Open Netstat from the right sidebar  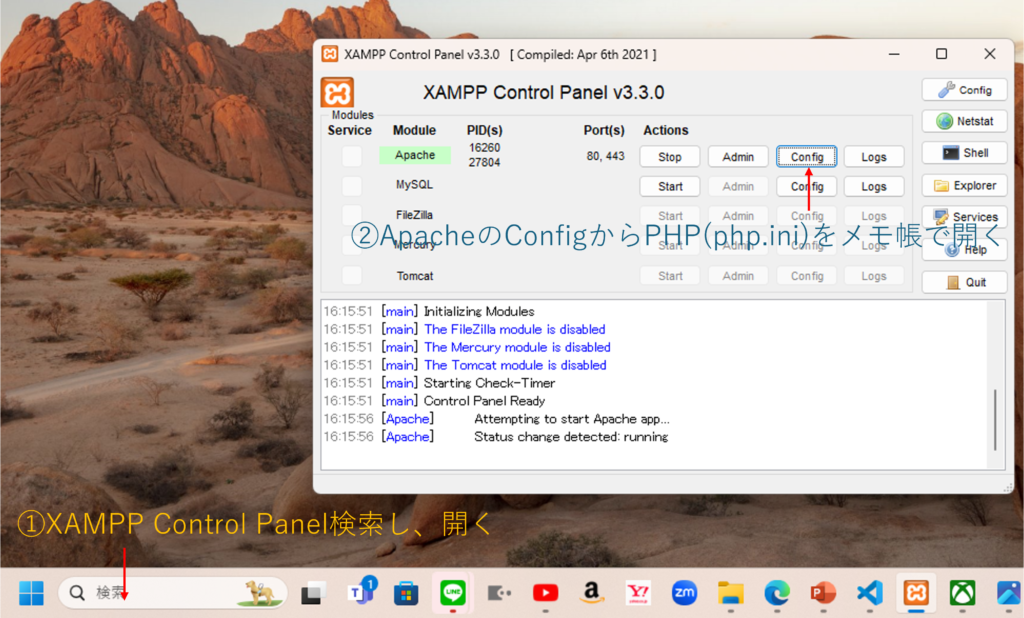coord(964,121)
